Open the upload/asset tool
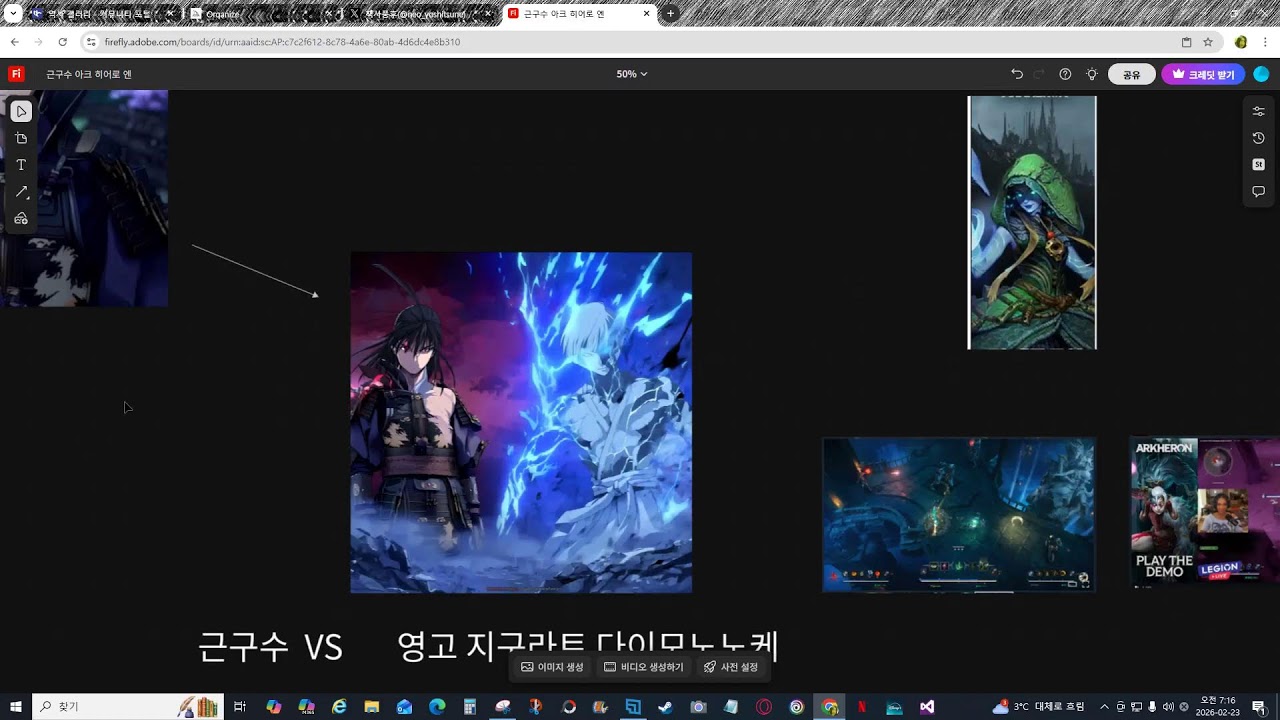1280x720 pixels. [x=21, y=219]
